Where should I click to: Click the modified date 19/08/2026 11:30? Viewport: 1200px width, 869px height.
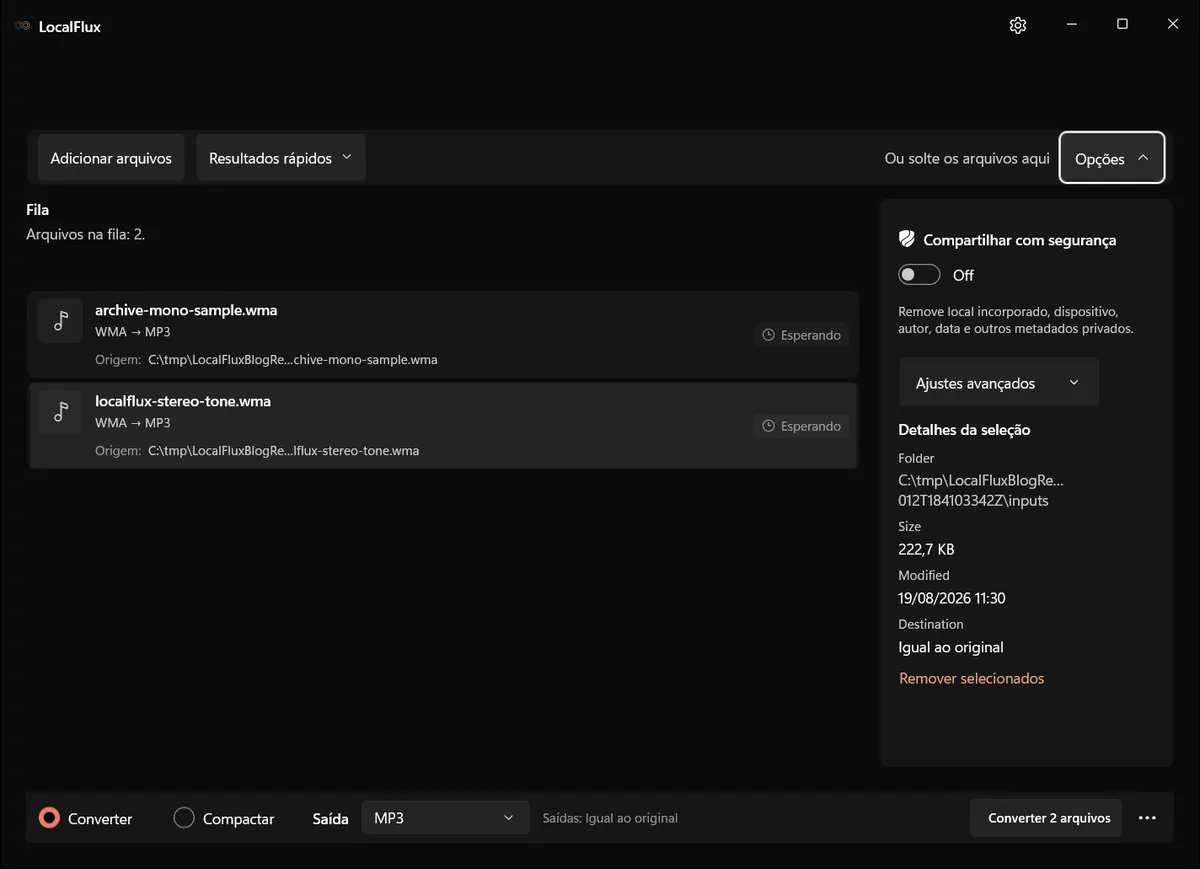[952, 598]
